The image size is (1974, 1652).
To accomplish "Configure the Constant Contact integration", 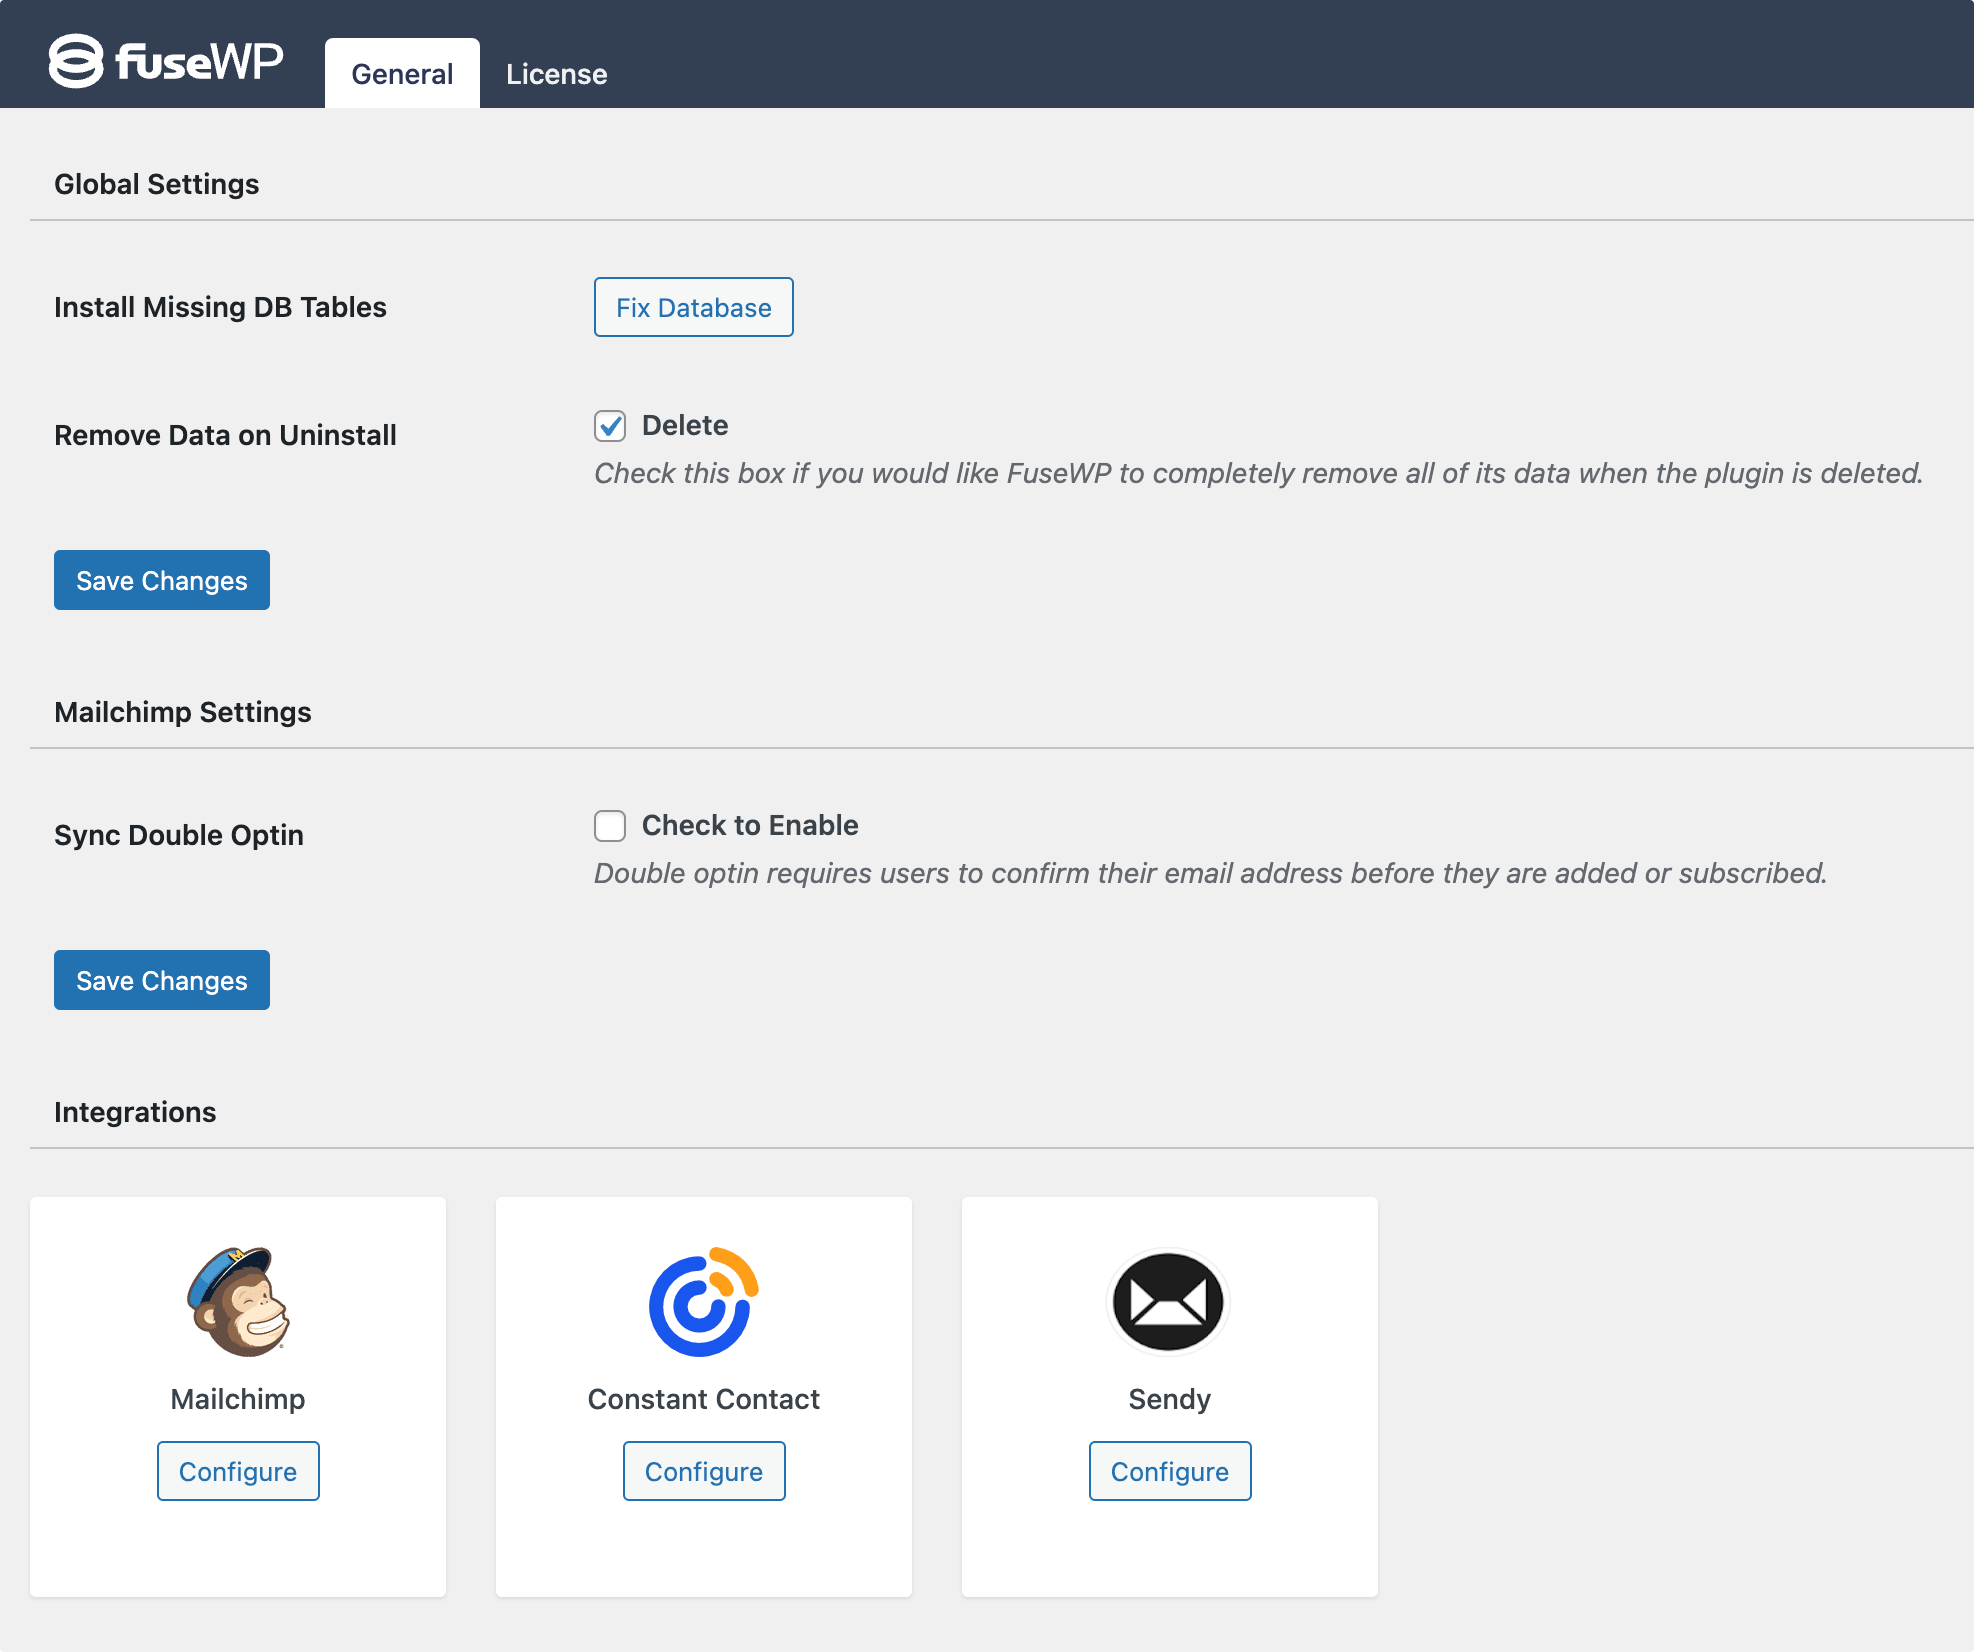I will point(704,1471).
